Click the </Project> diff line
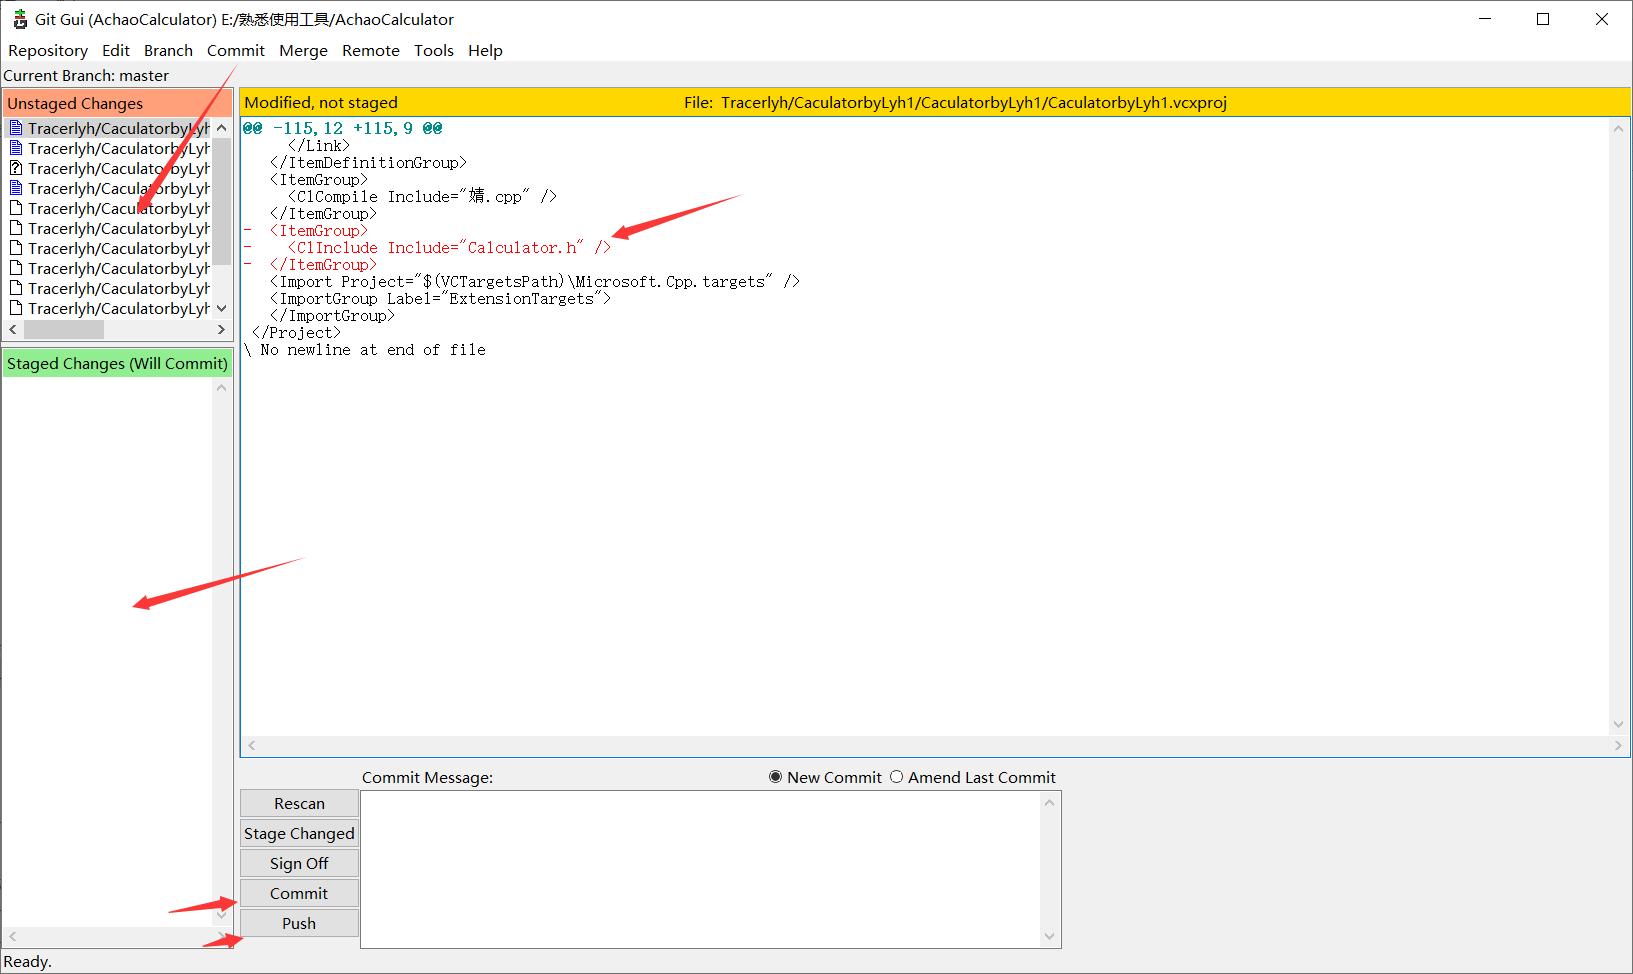Viewport: 1633px width, 974px height. tap(296, 332)
